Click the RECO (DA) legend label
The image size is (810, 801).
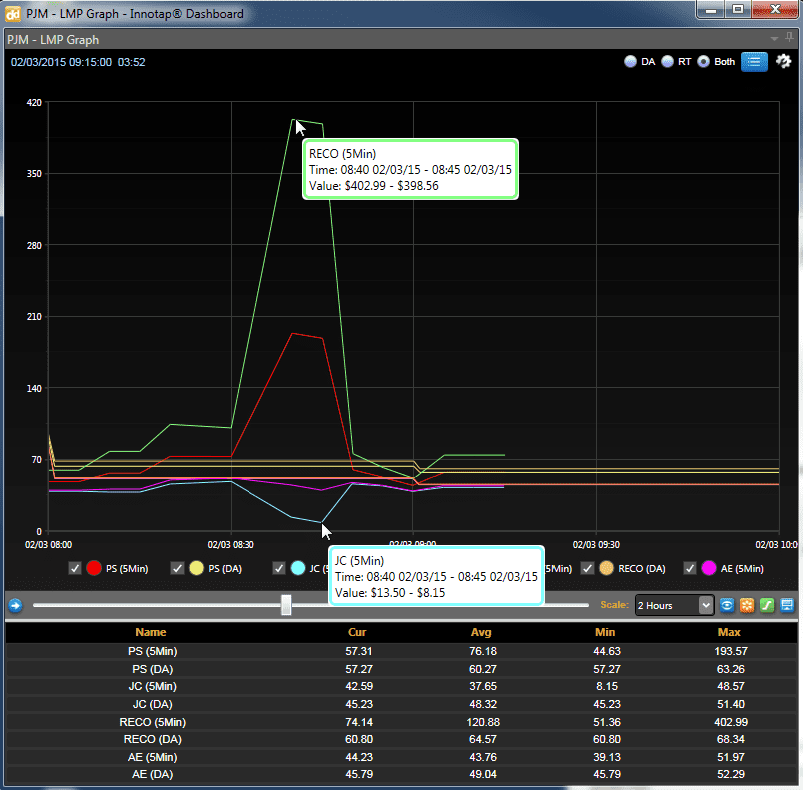(x=642, y=569)
